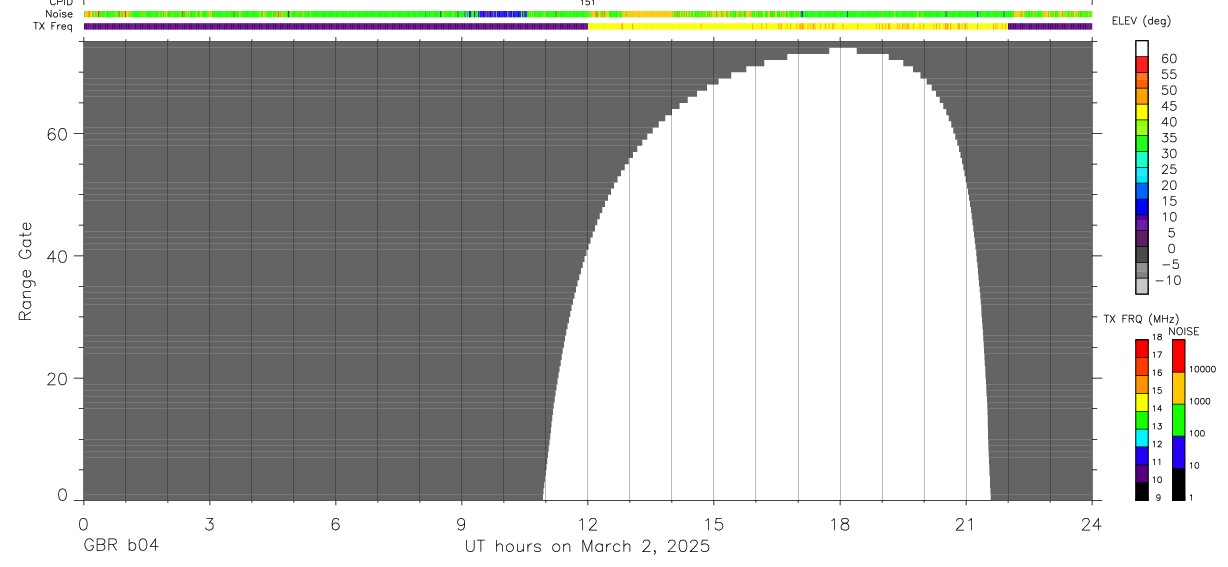1228x567 pixels.
Task: Click the 'Noise' row label at top
Action: click(x=61, y=15)
